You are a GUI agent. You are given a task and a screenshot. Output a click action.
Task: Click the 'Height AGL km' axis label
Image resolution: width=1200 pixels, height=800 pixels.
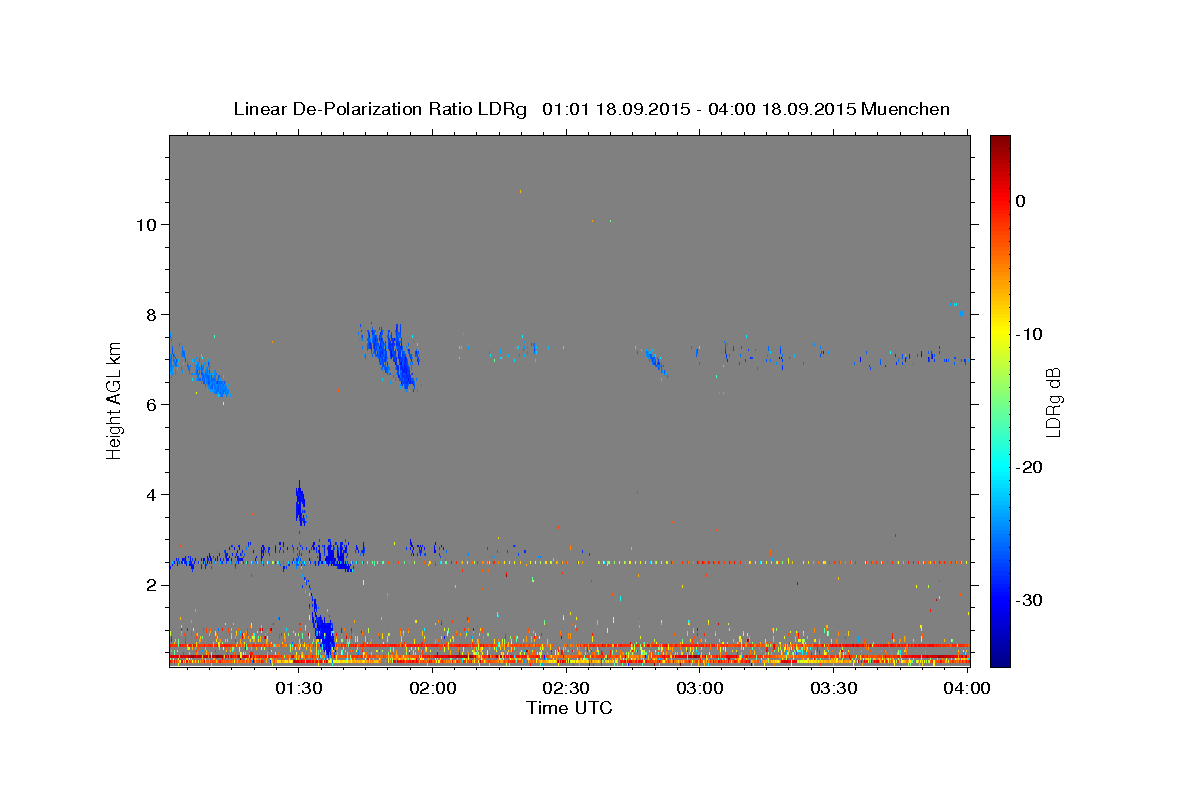115,400
